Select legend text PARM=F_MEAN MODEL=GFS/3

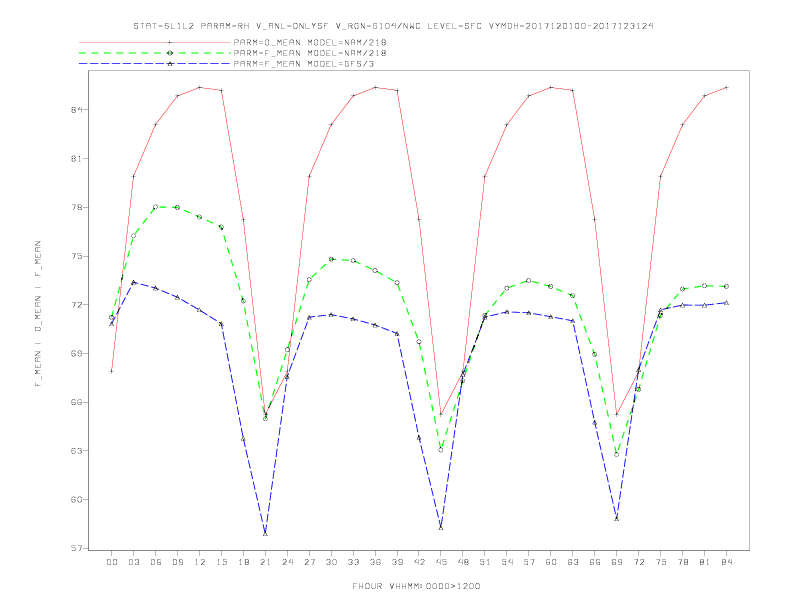[304, 64]
